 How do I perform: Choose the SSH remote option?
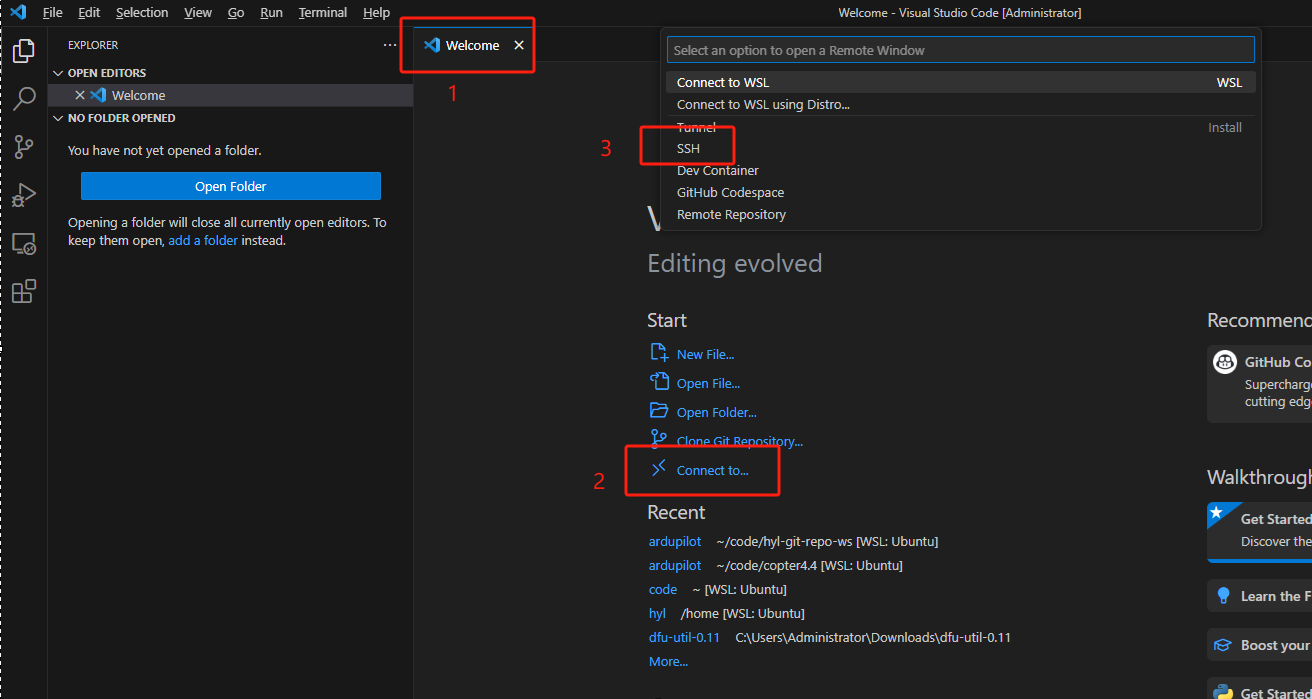pos(960,148)
